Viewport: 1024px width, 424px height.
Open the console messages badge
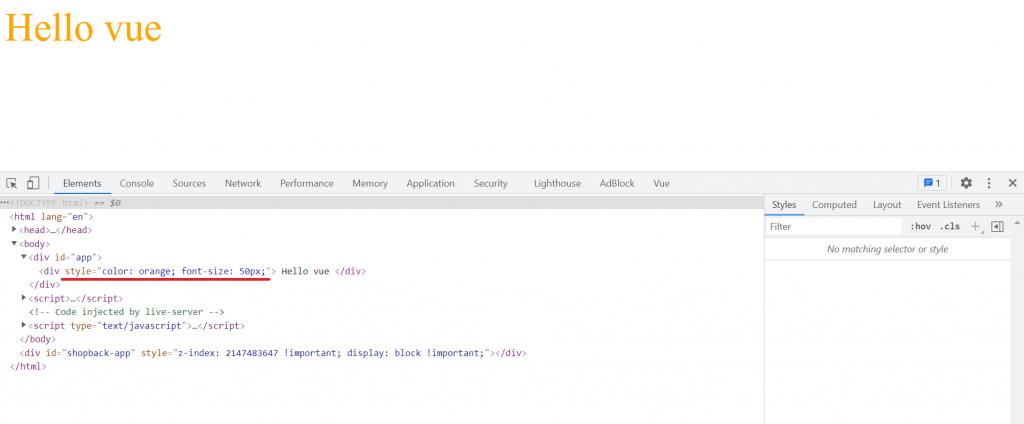[x=932, y=183]
